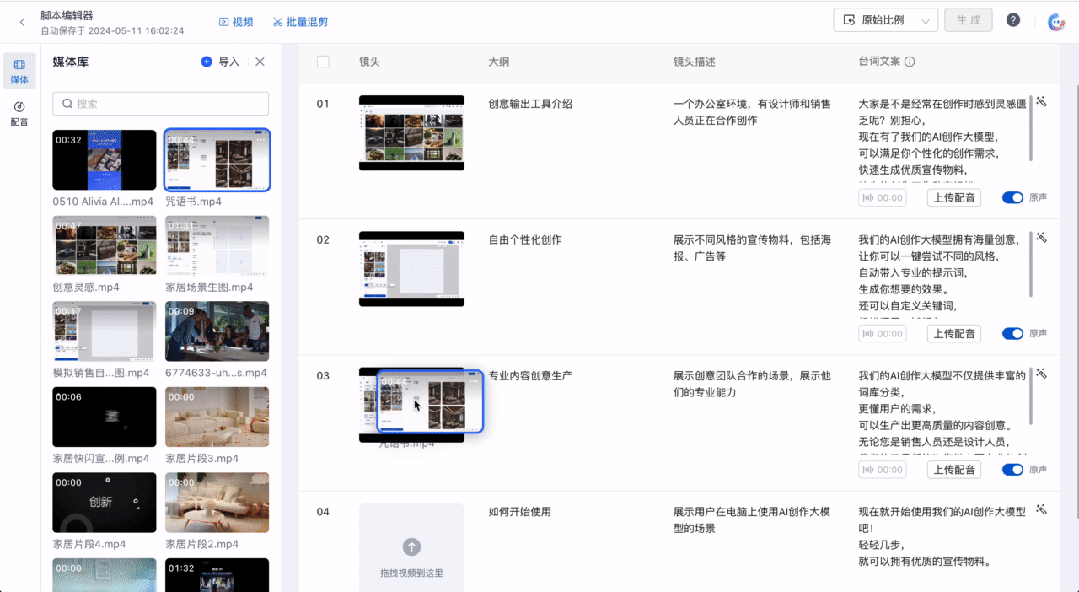This screenshot has width=1079, height=592.
Task: Toggle 原声 switch for shot 01
Action: (1012, 198)
